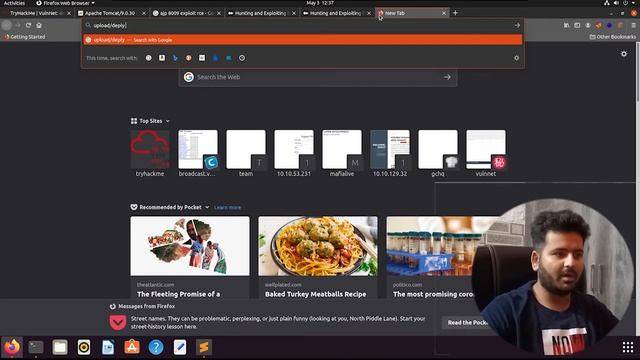
Task: Expand Recommended by Pocket section menu
Action: point(207,207)
